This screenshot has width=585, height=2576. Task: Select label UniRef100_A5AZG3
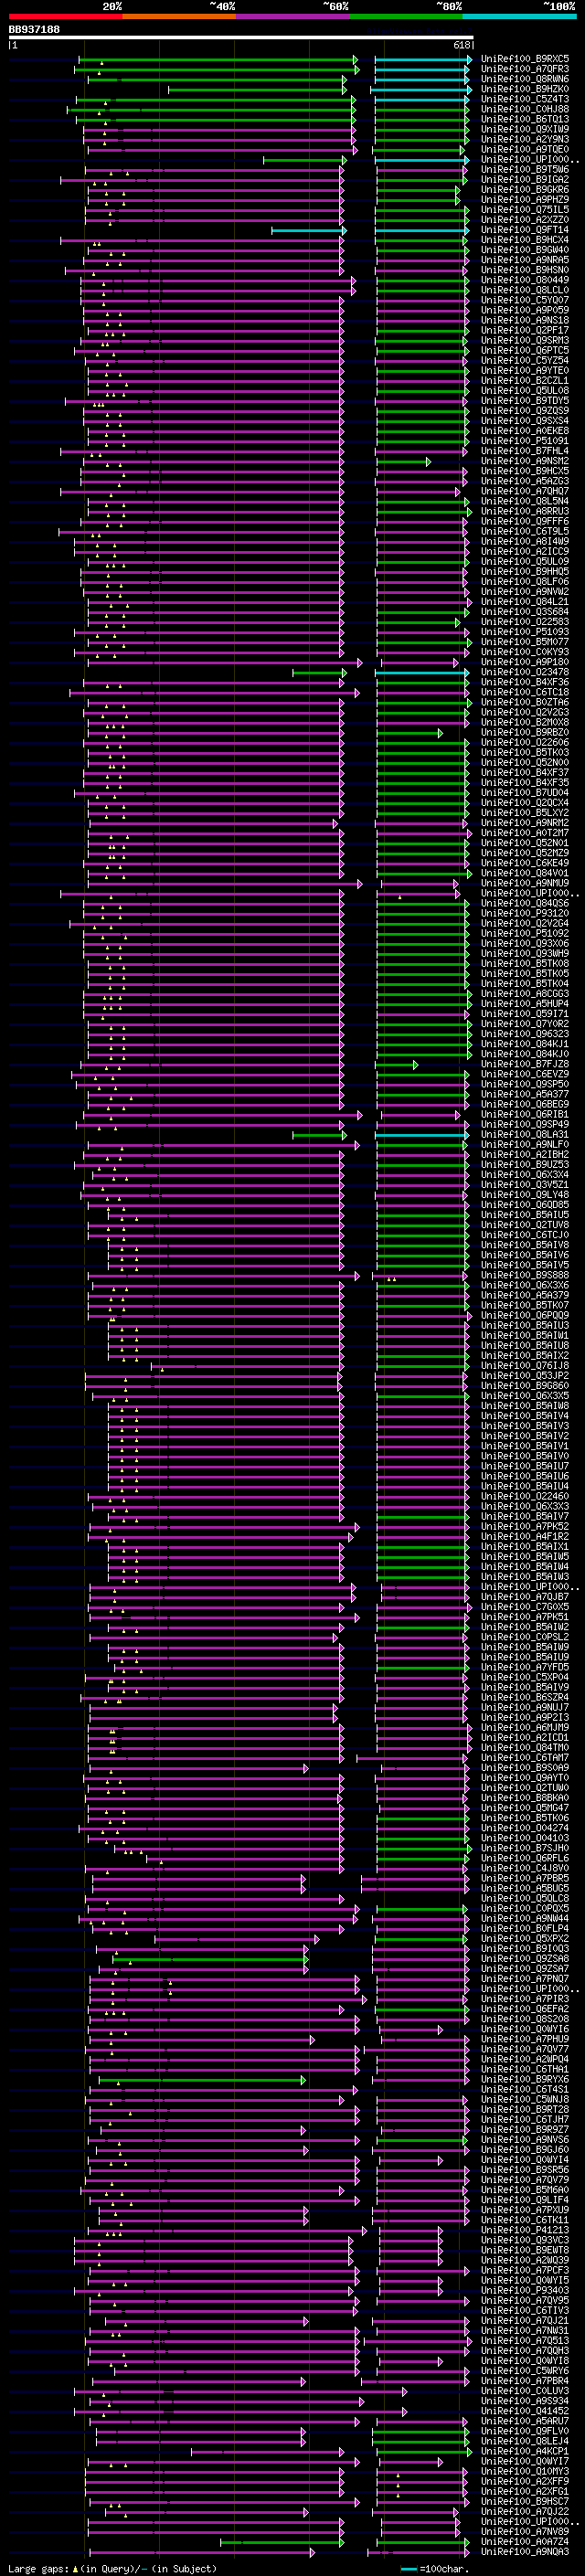click(x=525, y=481)
